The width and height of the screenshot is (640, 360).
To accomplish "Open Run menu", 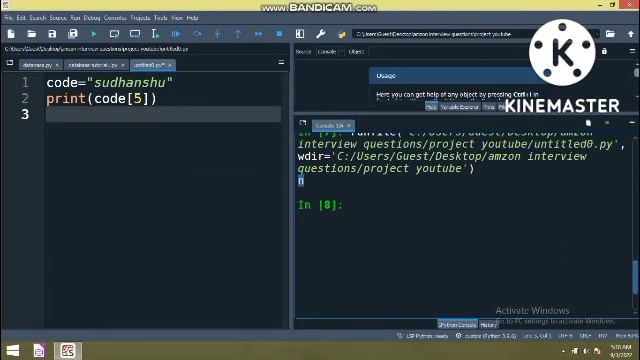I will pyautogui.click(x=75, y=18).
